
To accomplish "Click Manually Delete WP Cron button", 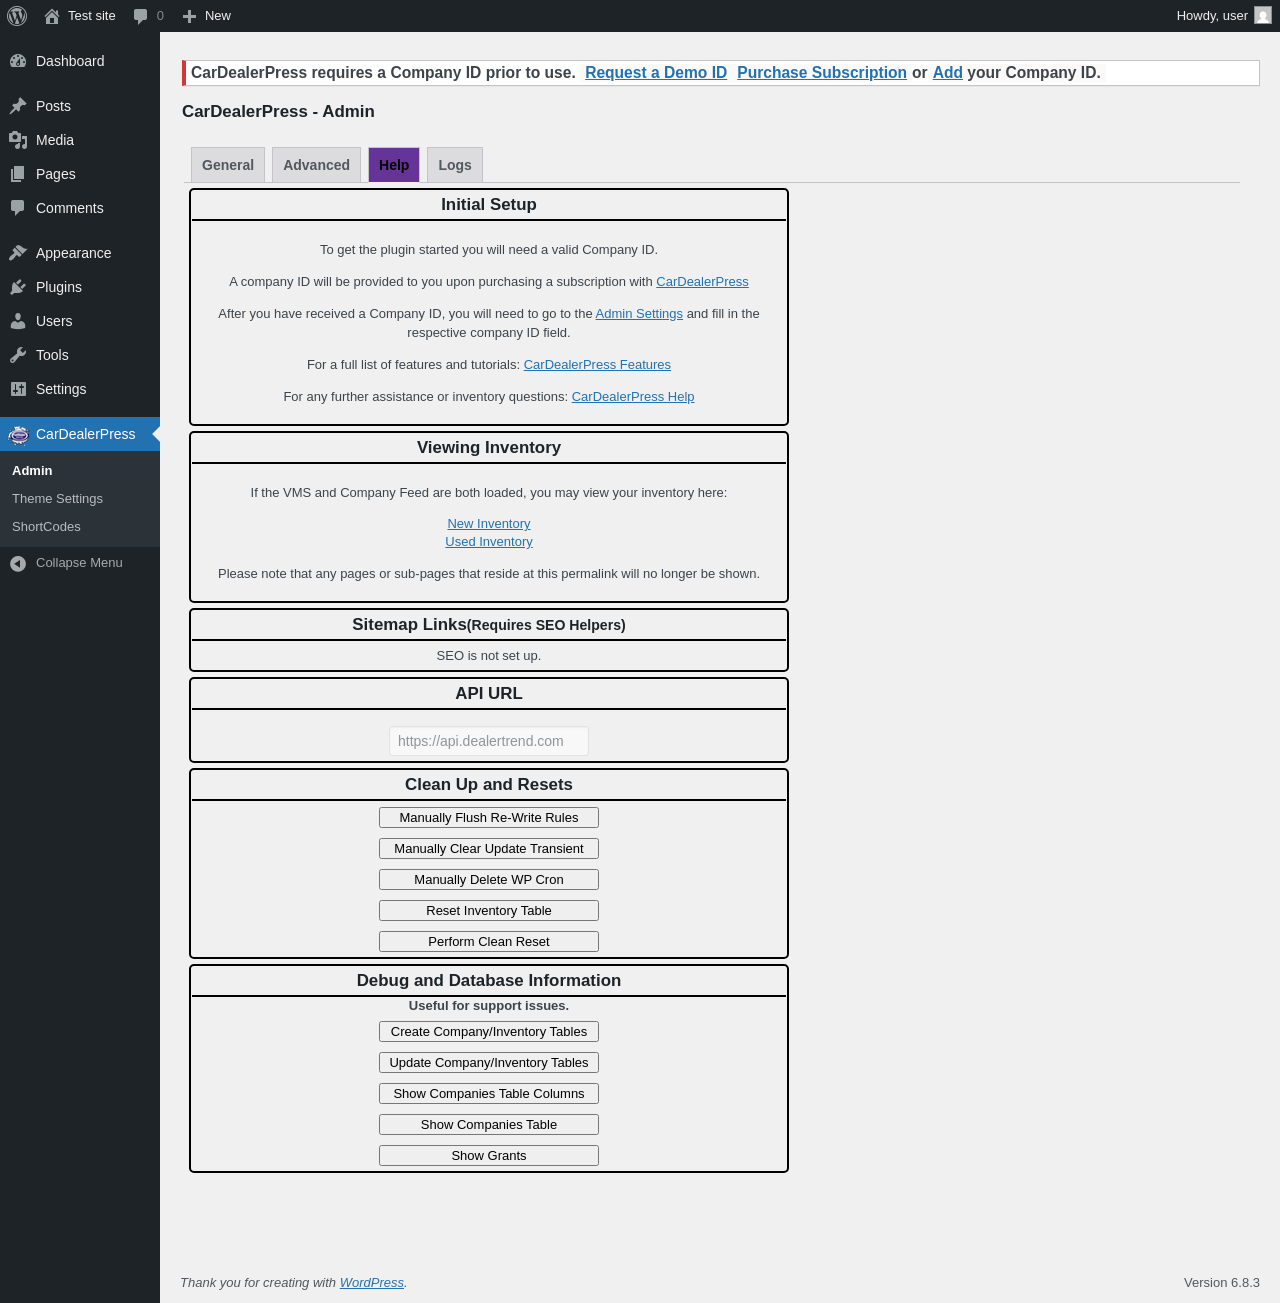I will 489,880.
